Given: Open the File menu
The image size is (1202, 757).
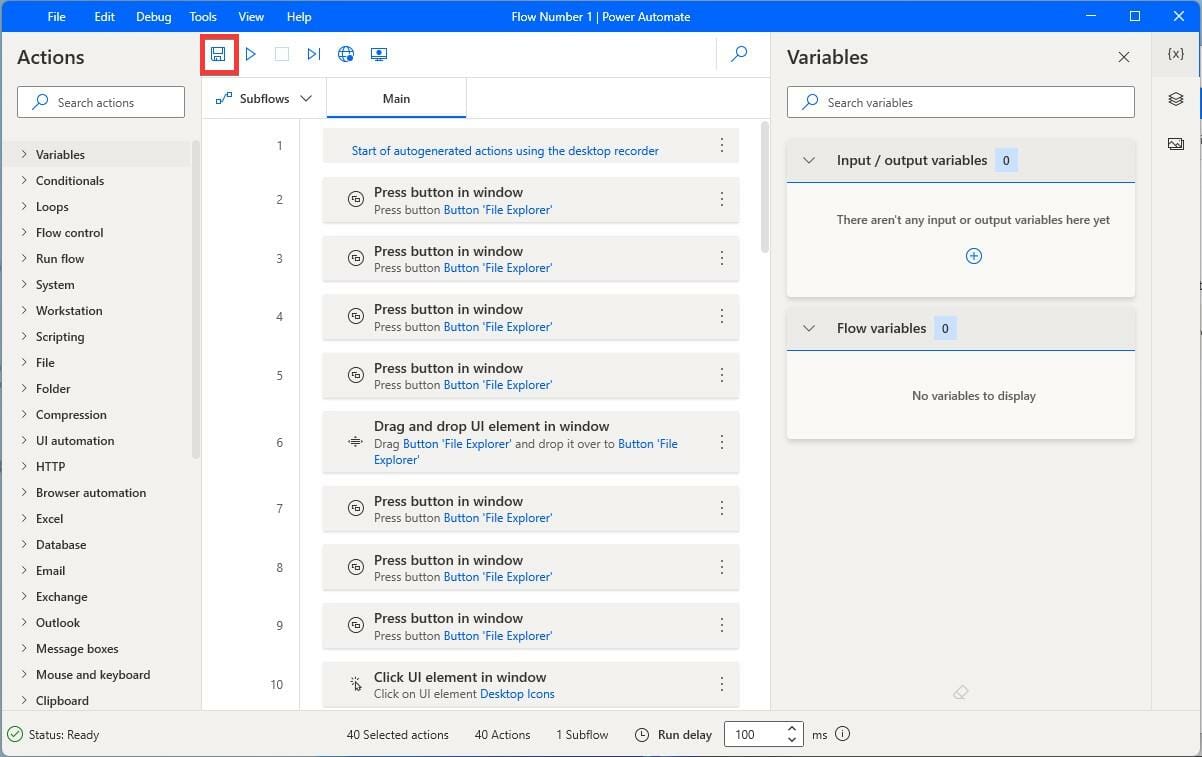Looking at the screenshot, I should coord(57,17).
